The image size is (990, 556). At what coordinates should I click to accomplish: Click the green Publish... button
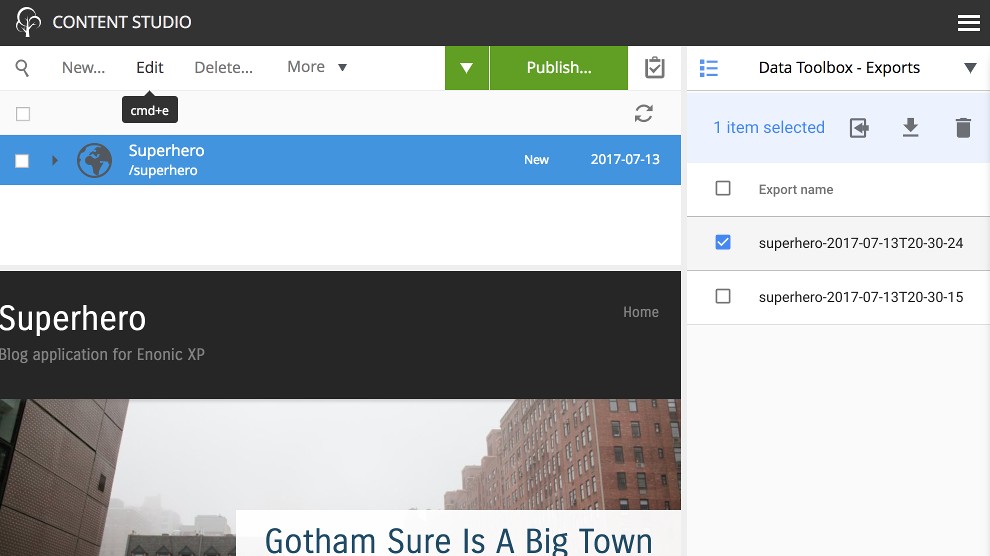[559, 68]
